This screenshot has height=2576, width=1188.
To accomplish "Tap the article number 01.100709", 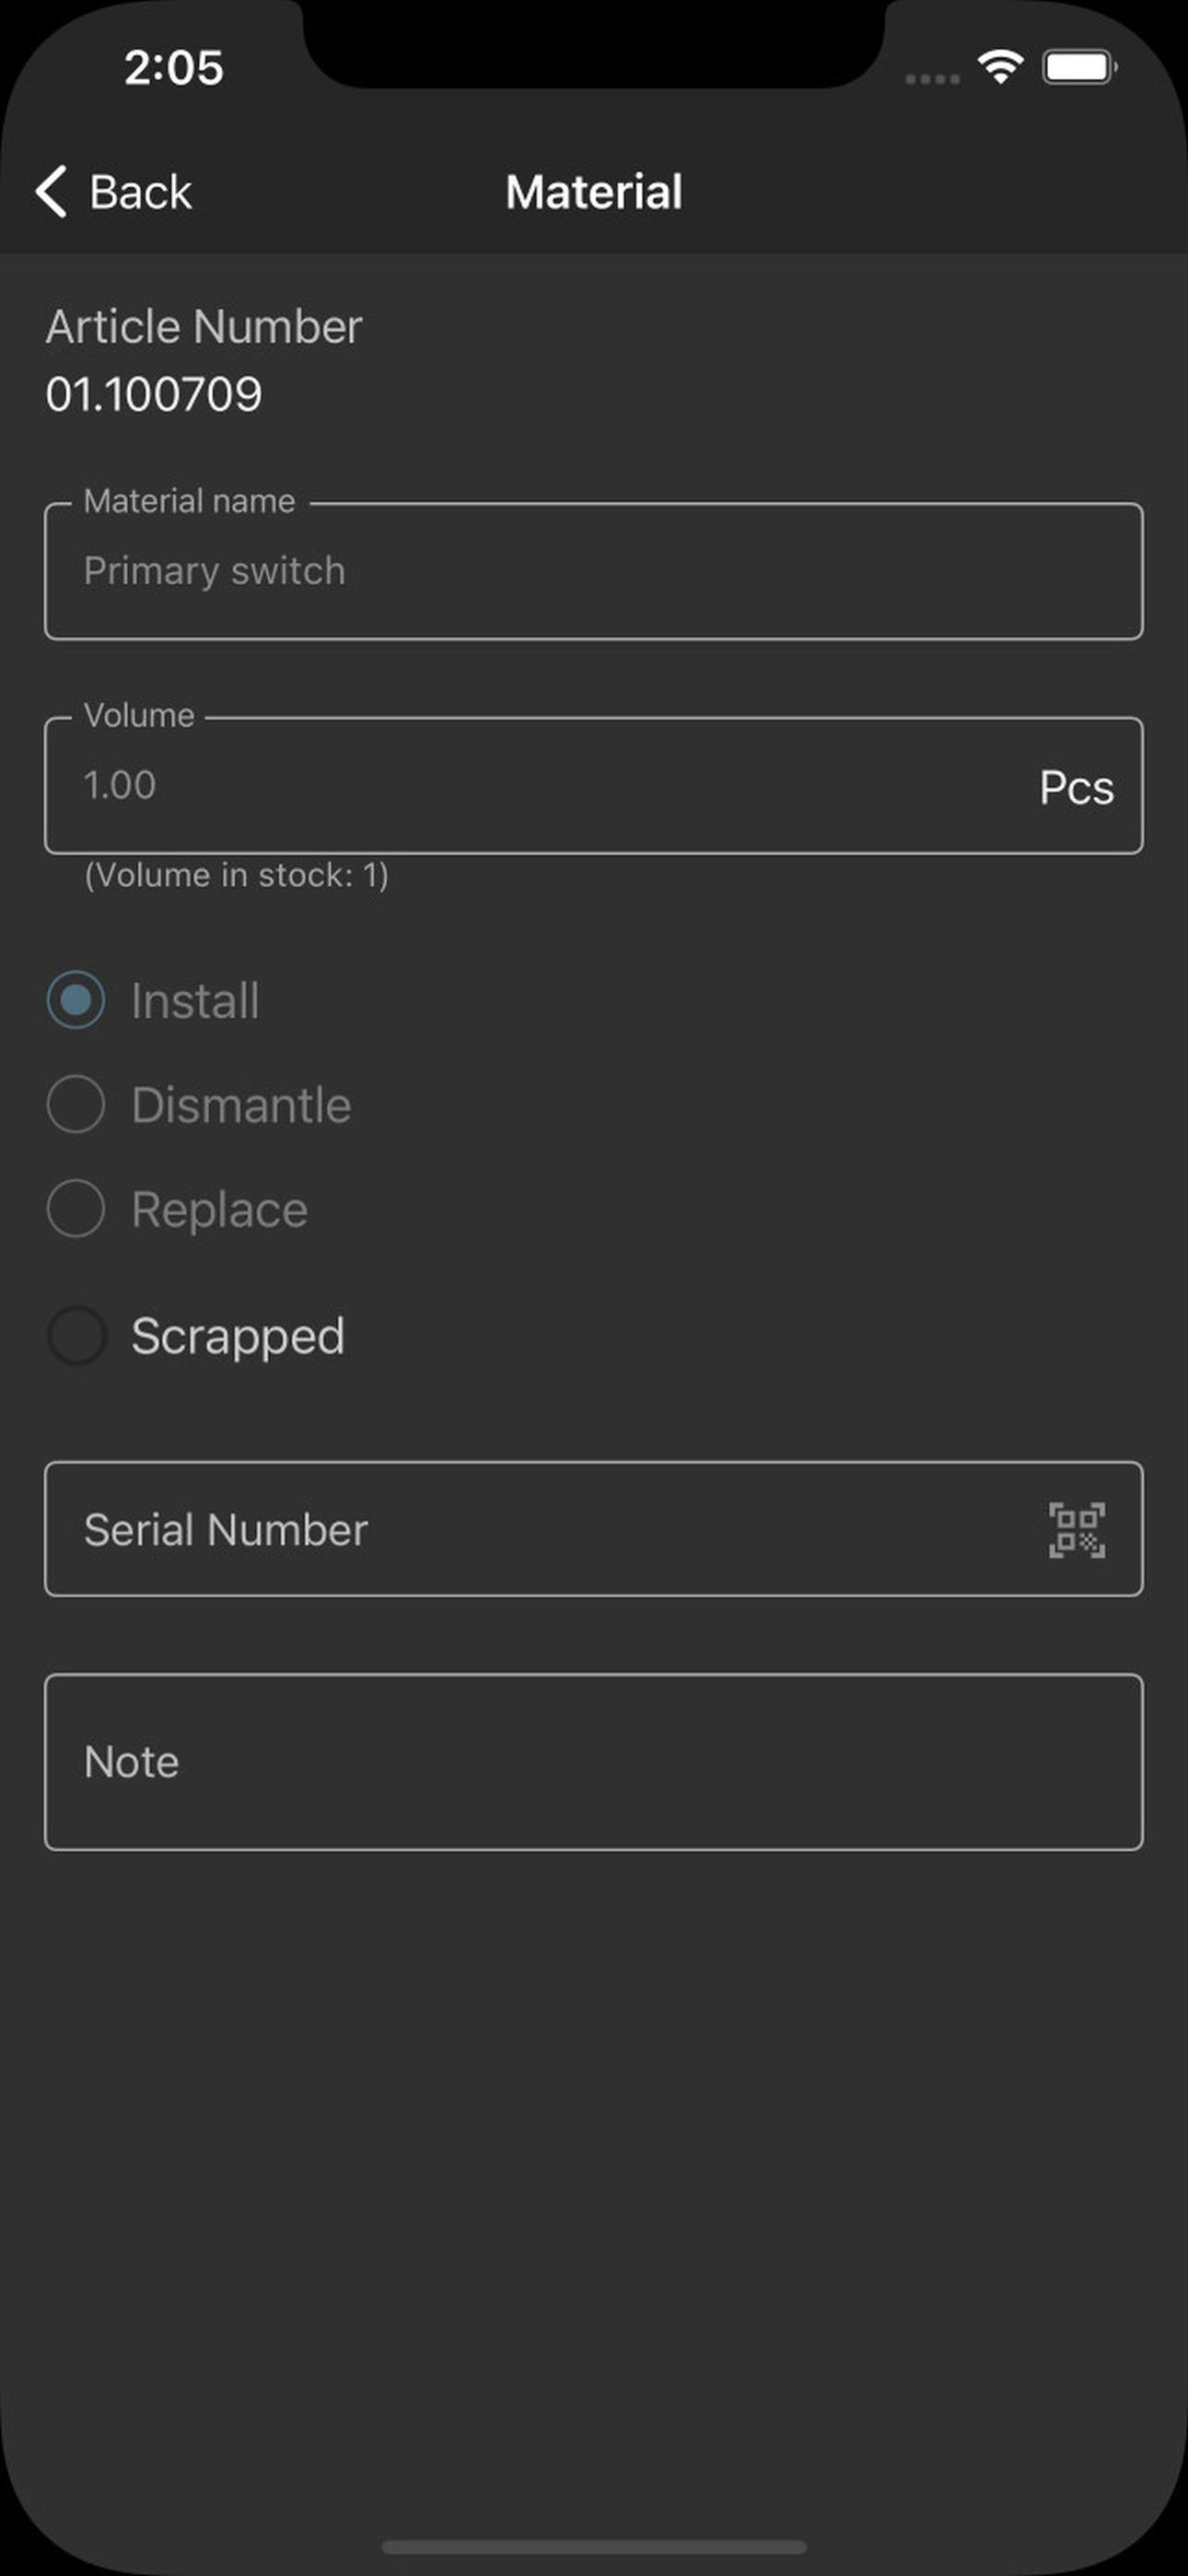I will click(154, 394).
